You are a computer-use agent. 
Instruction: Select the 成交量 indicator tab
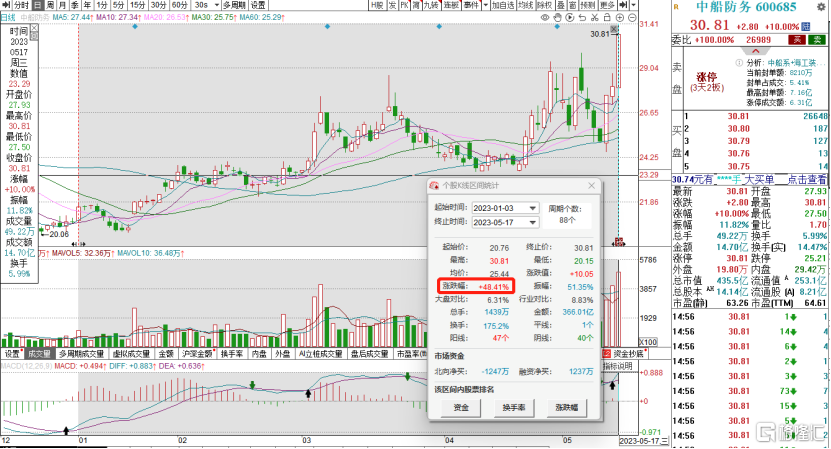(x=39, y=354)
